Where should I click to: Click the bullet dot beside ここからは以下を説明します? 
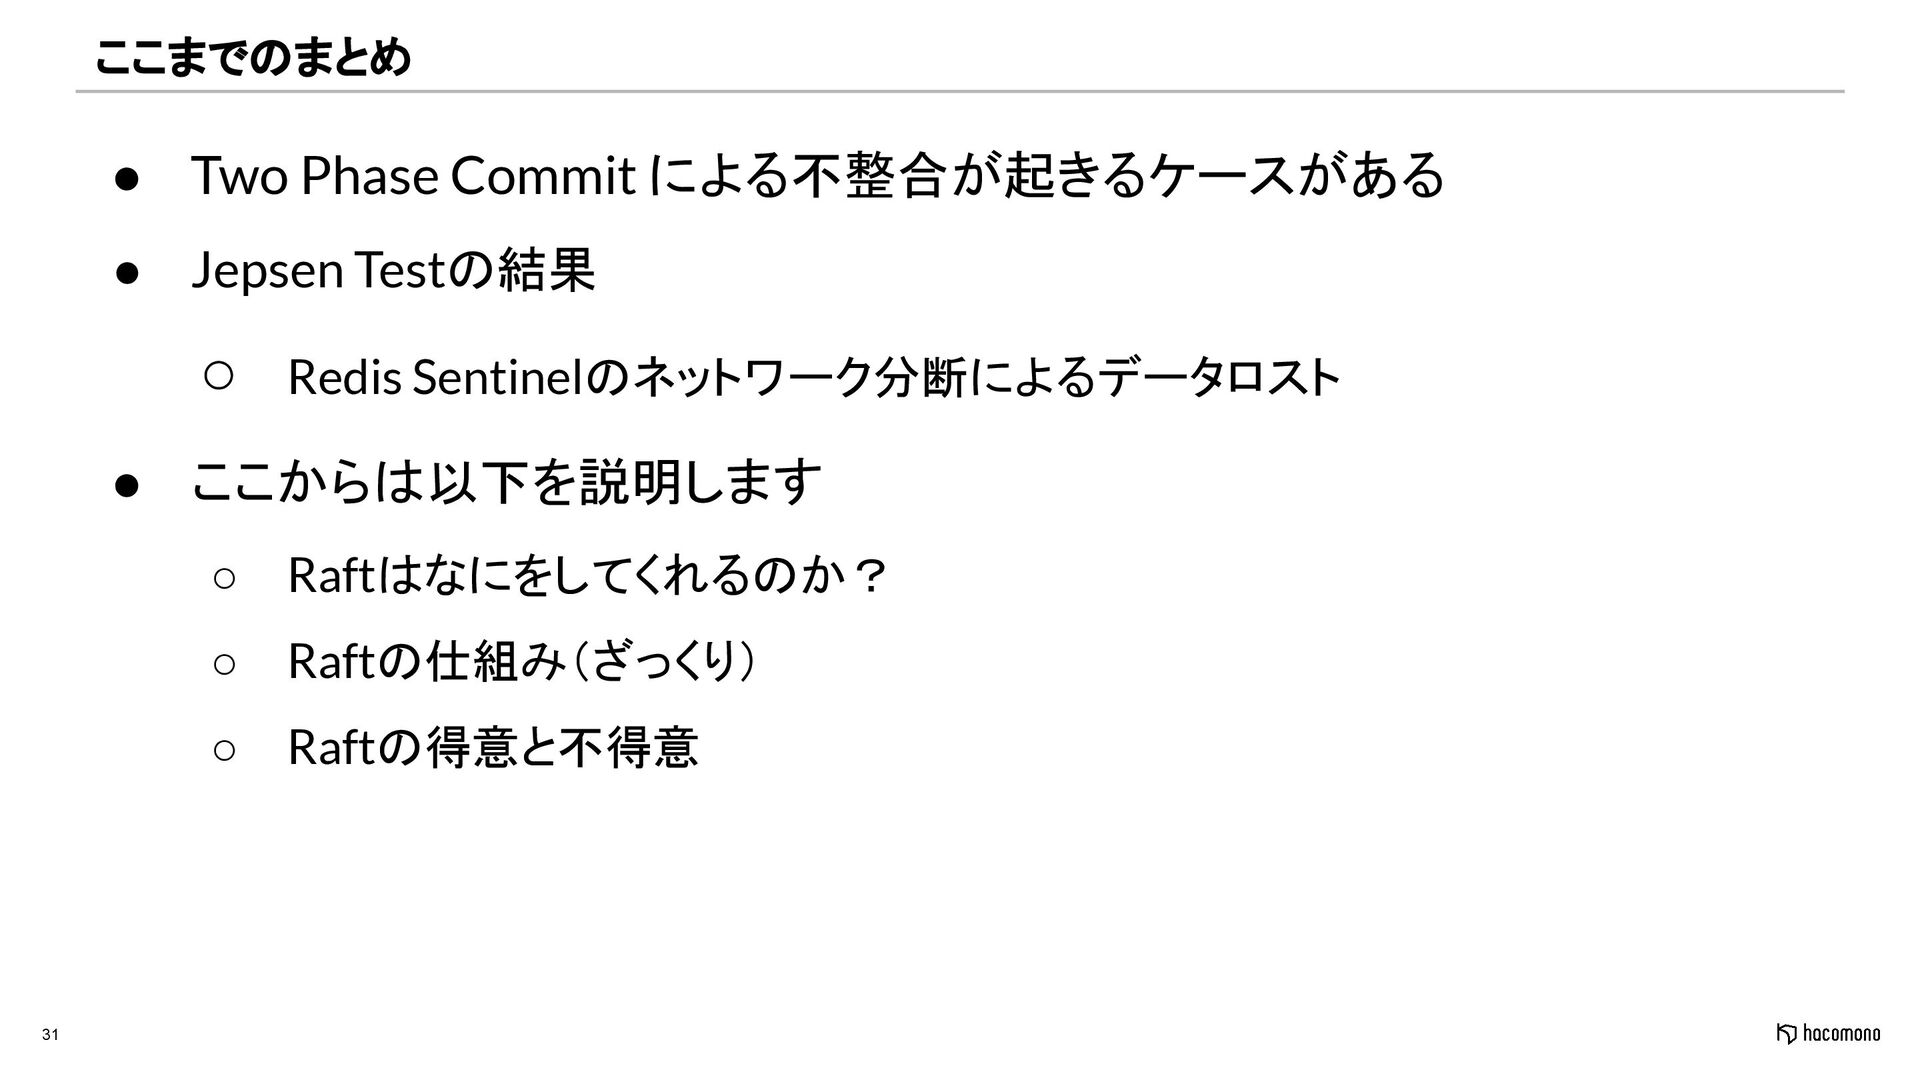point(126,486)
